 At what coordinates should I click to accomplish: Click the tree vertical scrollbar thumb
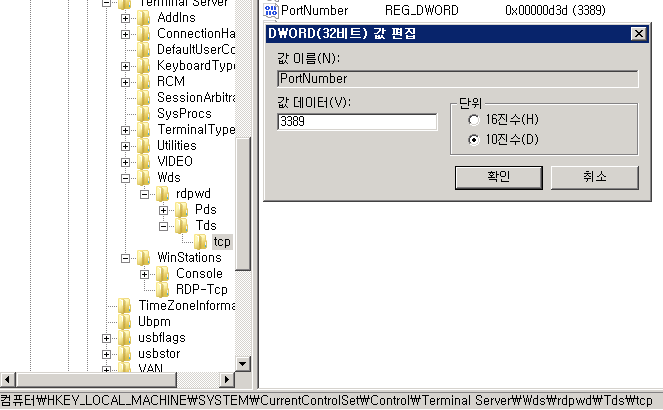(243, 204)
